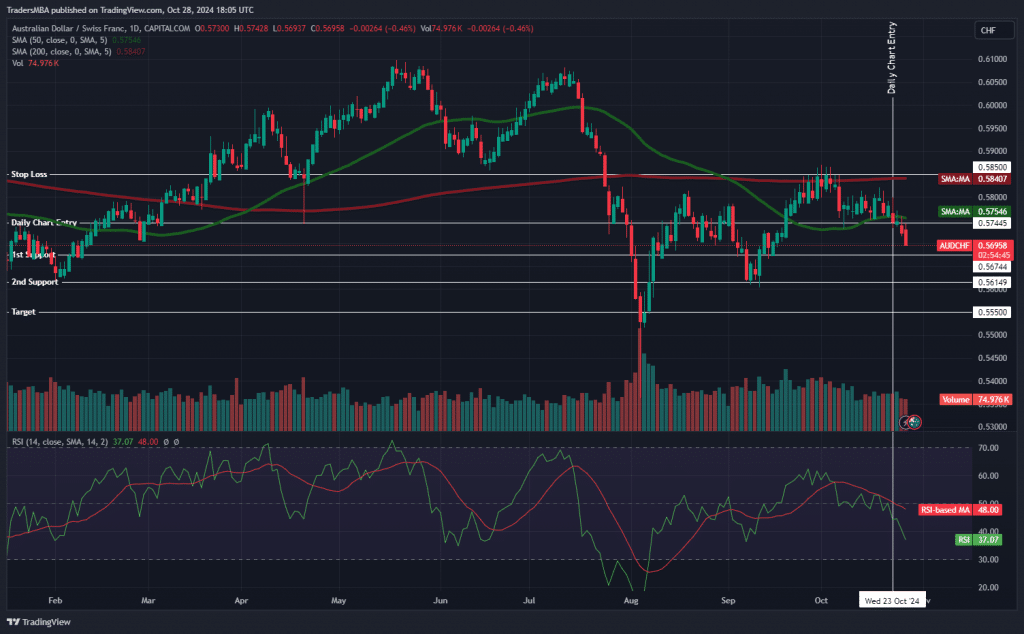Click the 0.55500 target price label

pyautogui.click(x=993, y=312)
